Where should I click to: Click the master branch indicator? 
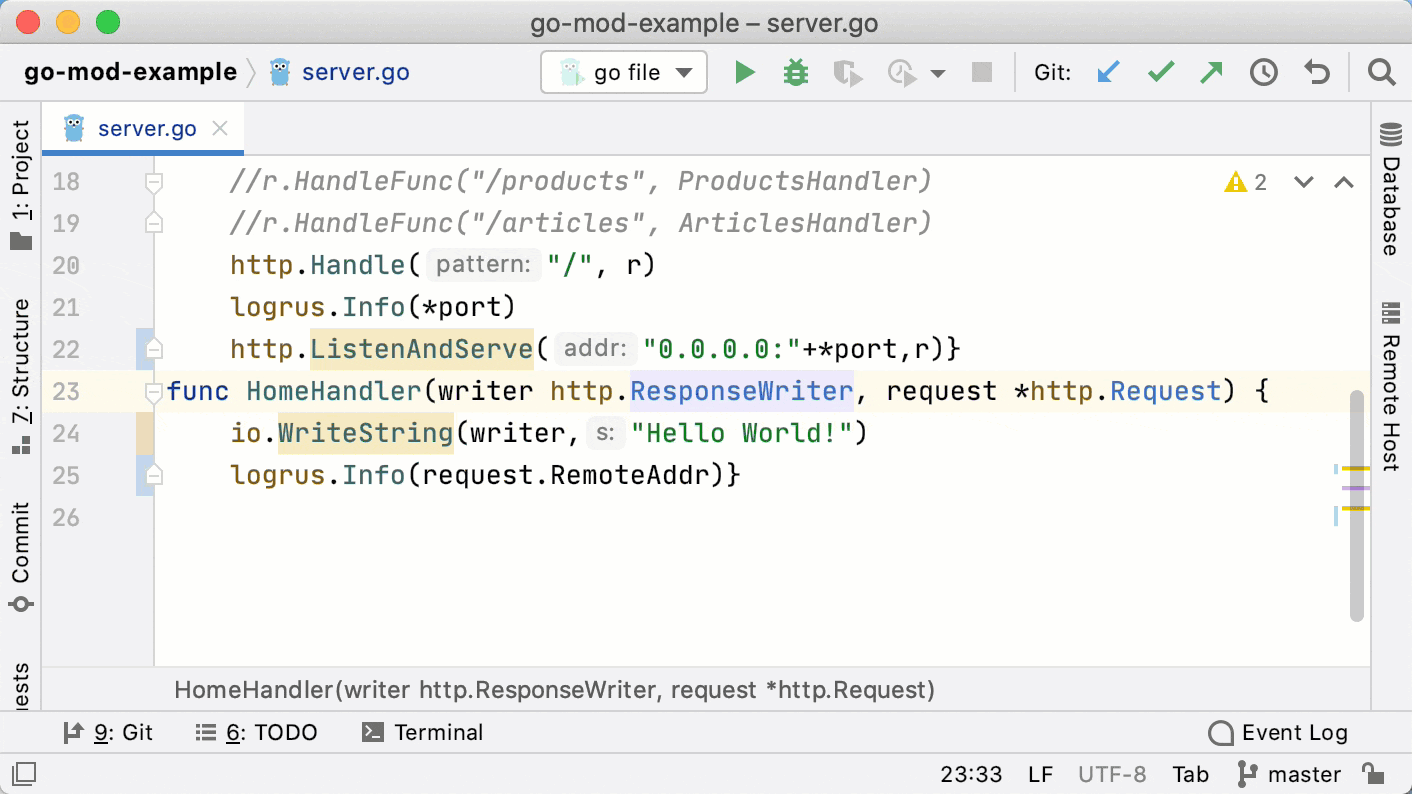[x=1299, y=773]
